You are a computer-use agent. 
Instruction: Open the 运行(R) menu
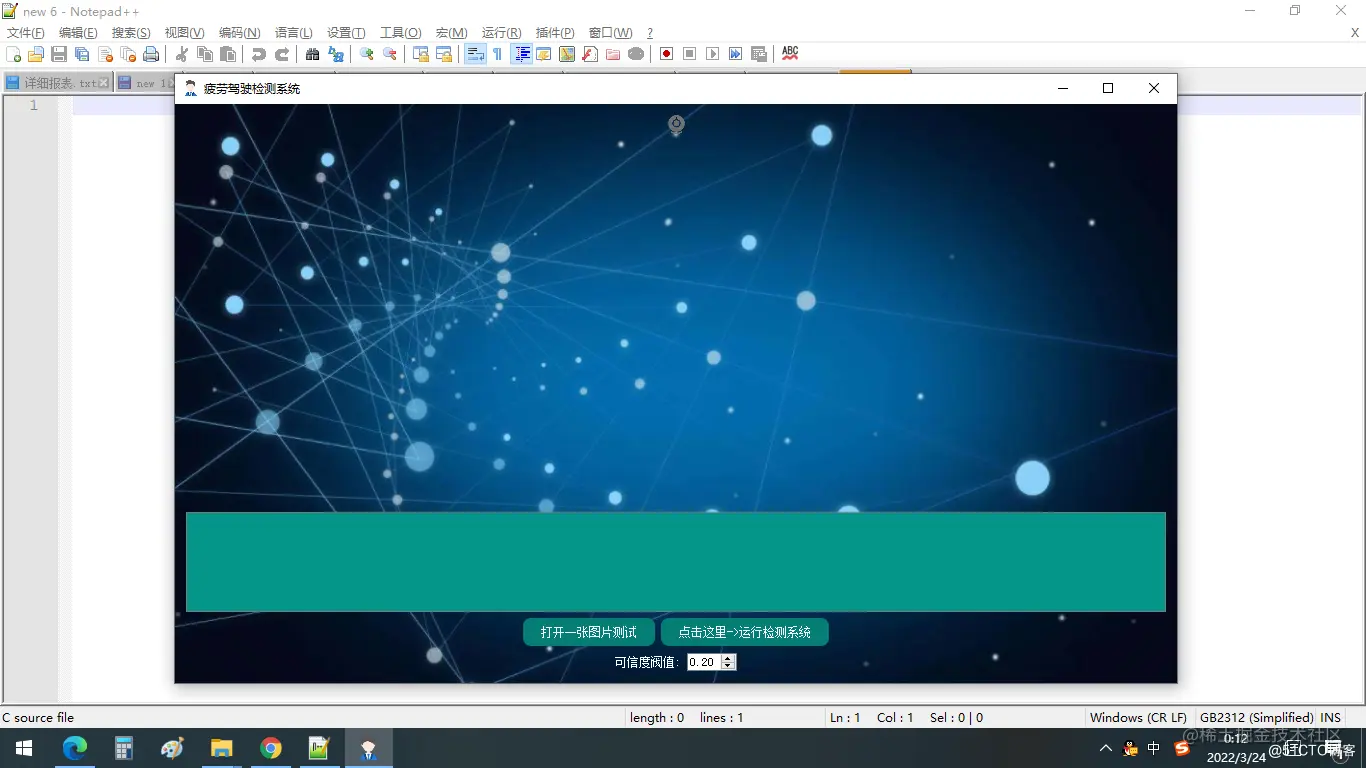501,33
